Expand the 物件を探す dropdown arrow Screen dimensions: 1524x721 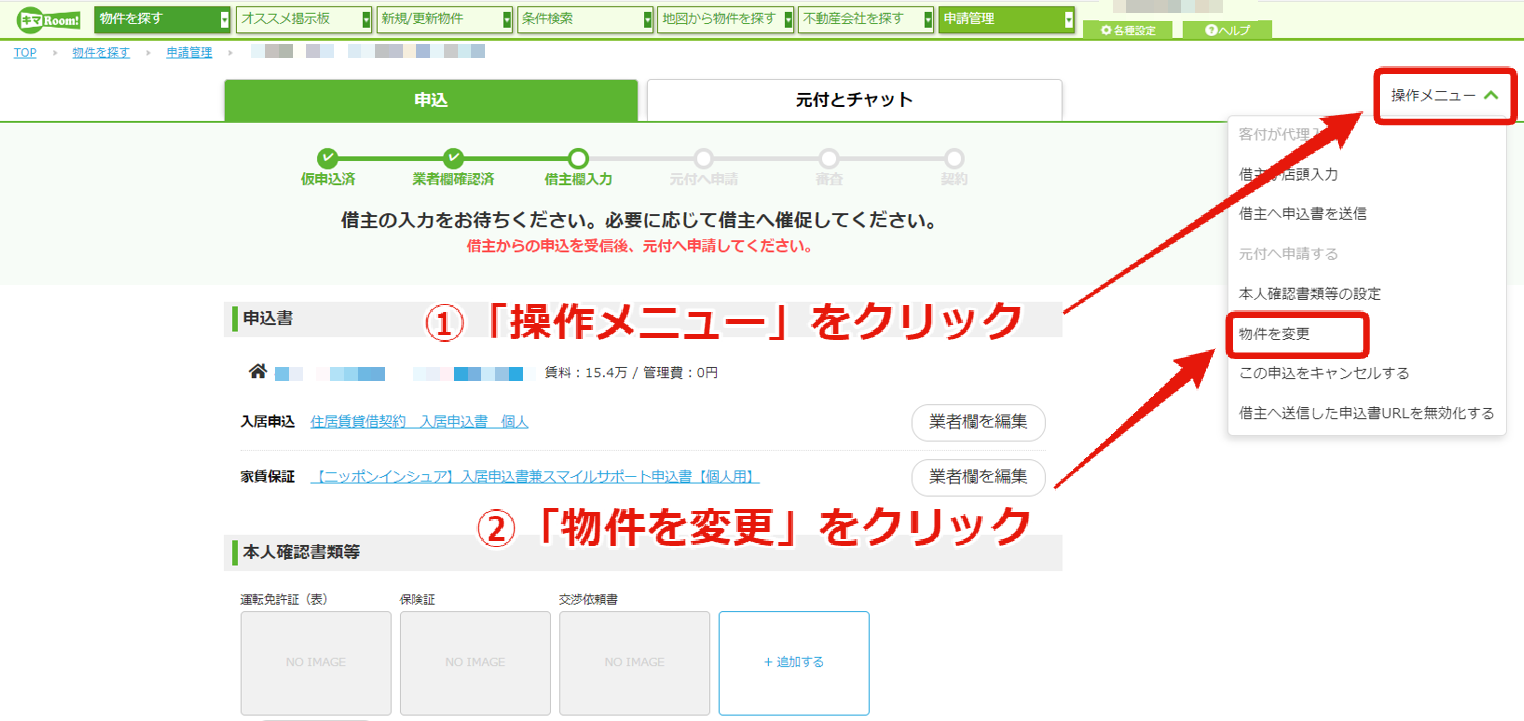(x=225, y=19)
